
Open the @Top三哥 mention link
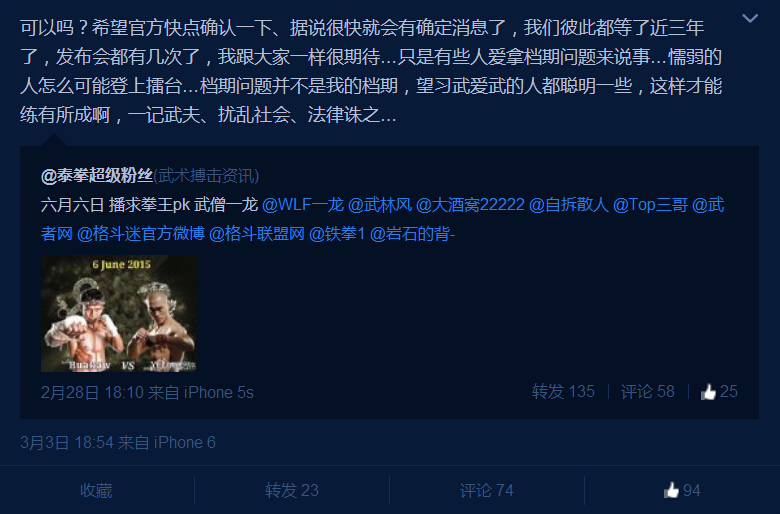[x=650, y=205]
